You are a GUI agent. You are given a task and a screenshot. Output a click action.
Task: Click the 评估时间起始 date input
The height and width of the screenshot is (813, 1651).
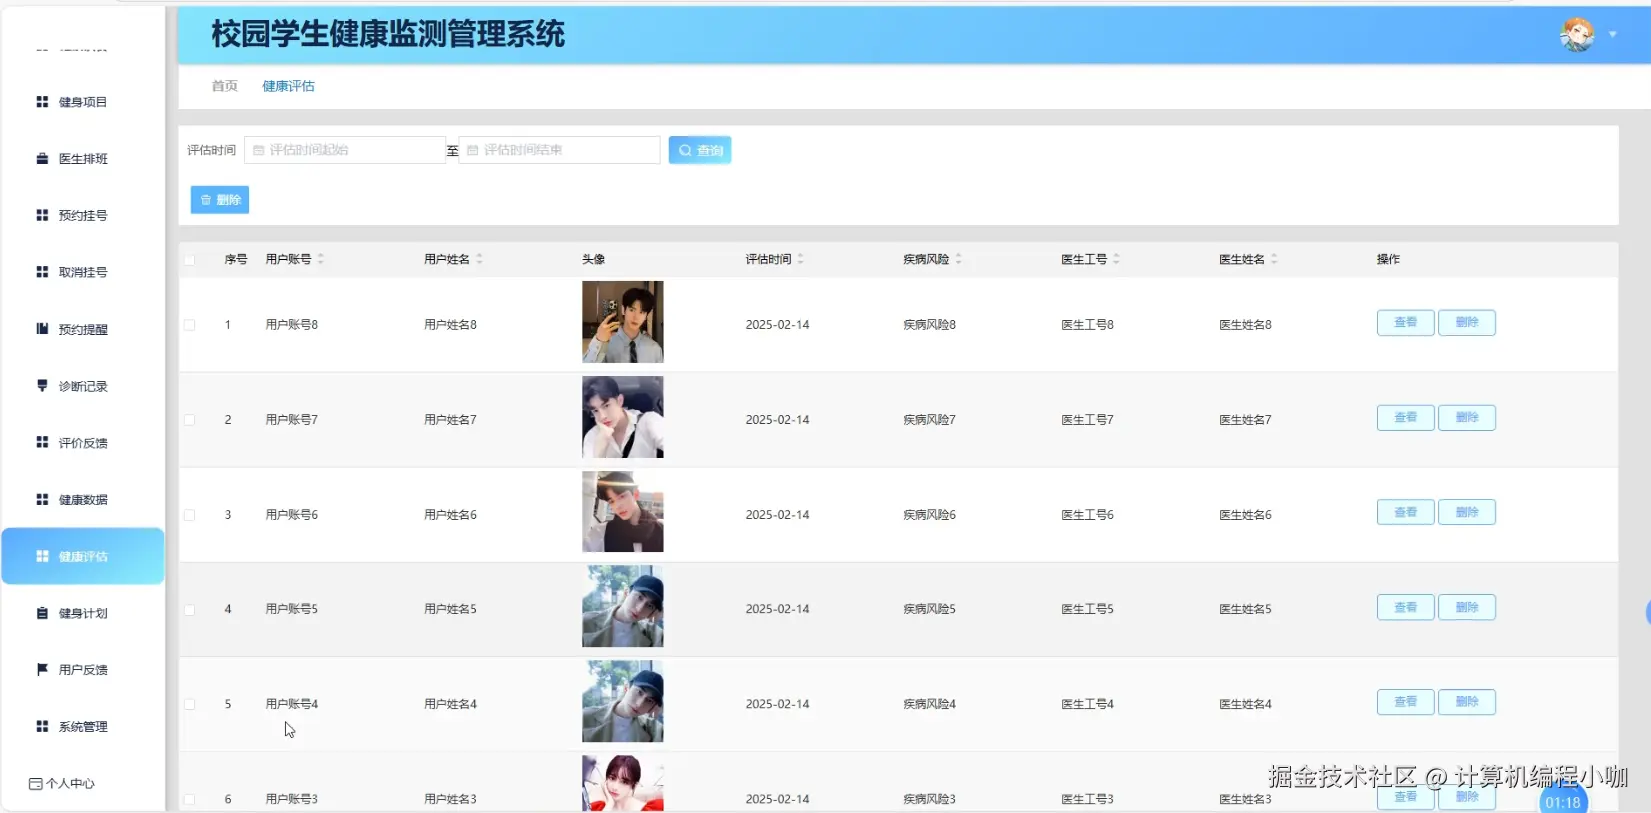(x=345, y=150)
